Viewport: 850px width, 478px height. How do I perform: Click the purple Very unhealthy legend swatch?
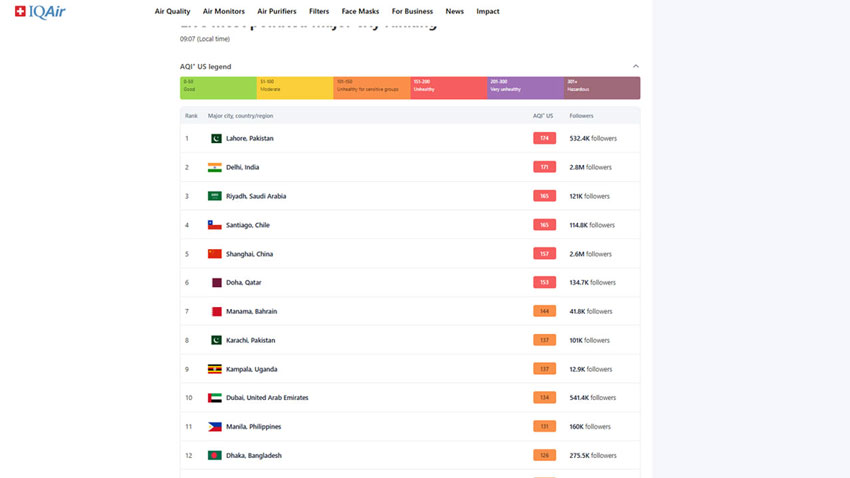point(525,88)
